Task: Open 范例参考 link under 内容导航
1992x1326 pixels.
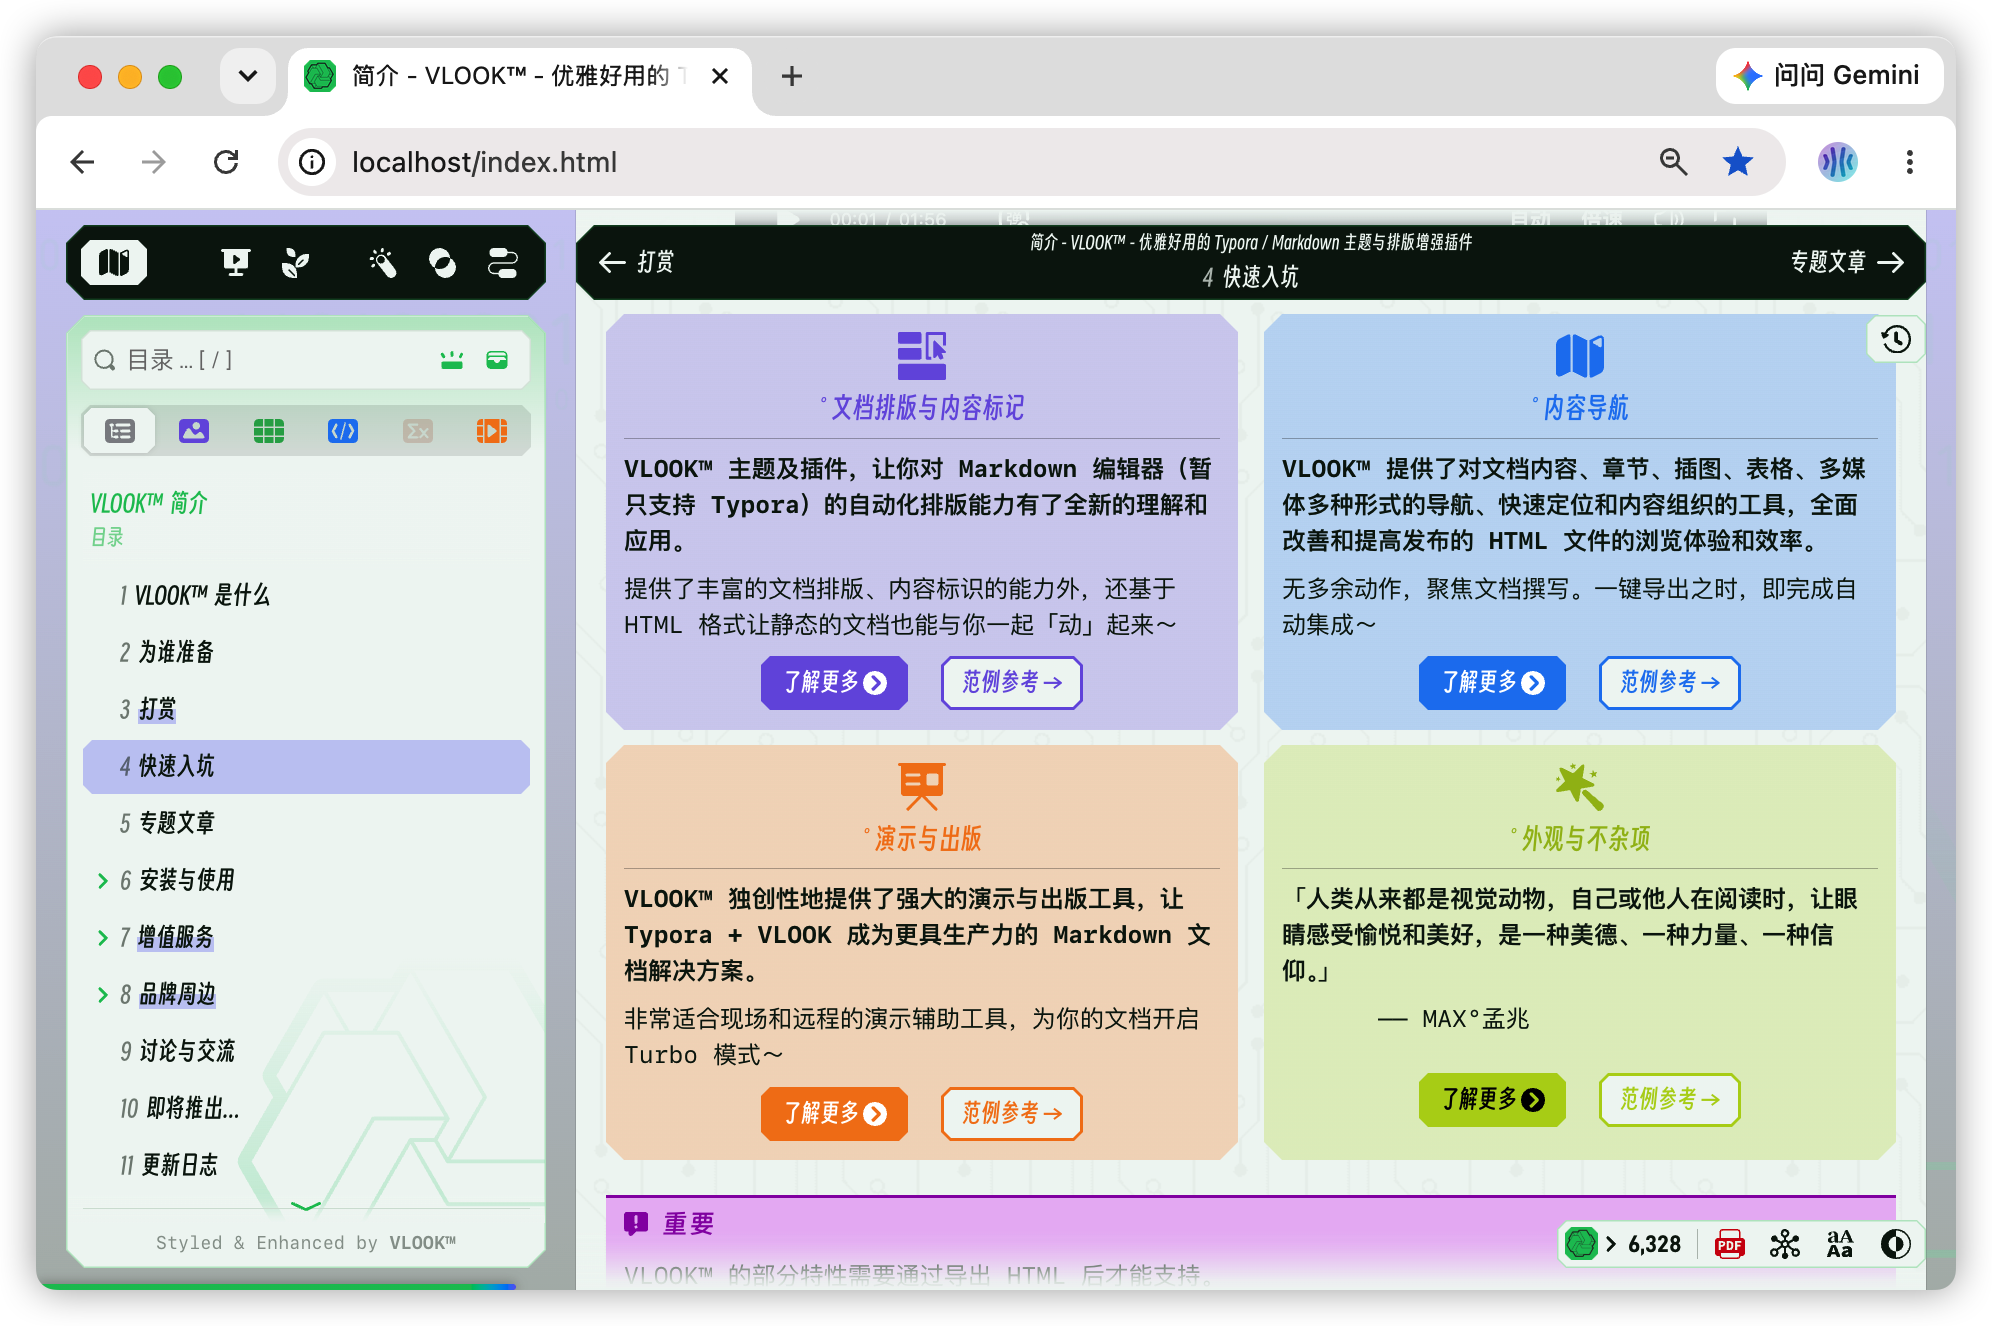Action: (1670, 683)
